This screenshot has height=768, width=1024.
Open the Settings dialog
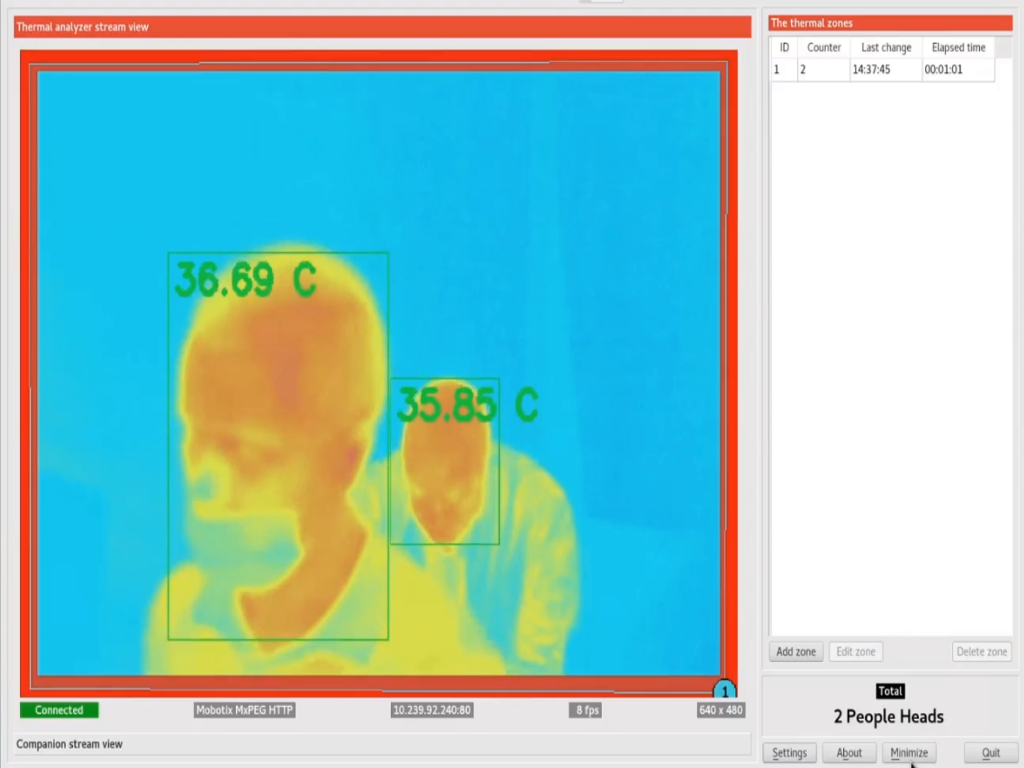(789, 753)
